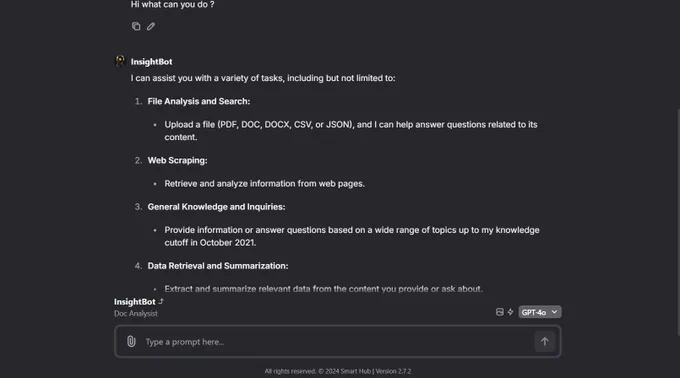Click the InsightBot avatar icon
Viewport: 680px width, 378px height.
coord(120,61)
